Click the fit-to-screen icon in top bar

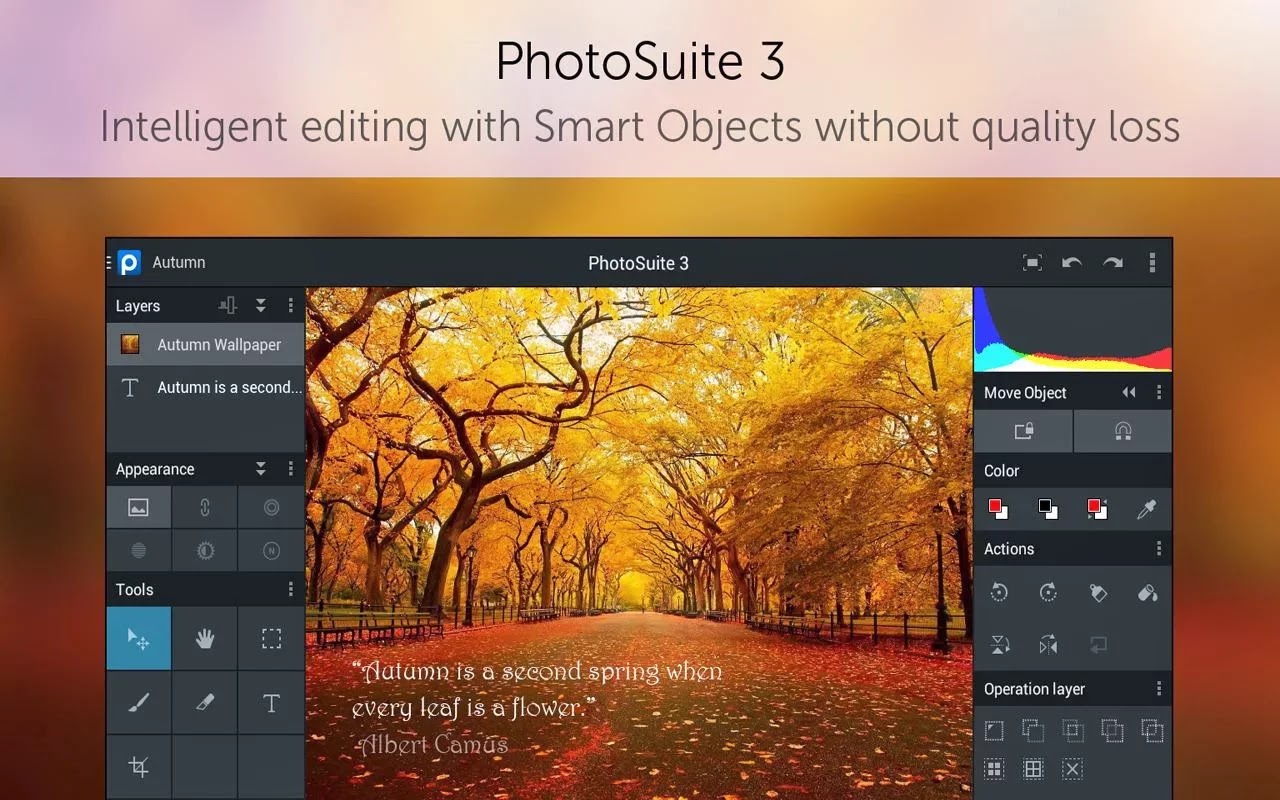point(1032,263)
